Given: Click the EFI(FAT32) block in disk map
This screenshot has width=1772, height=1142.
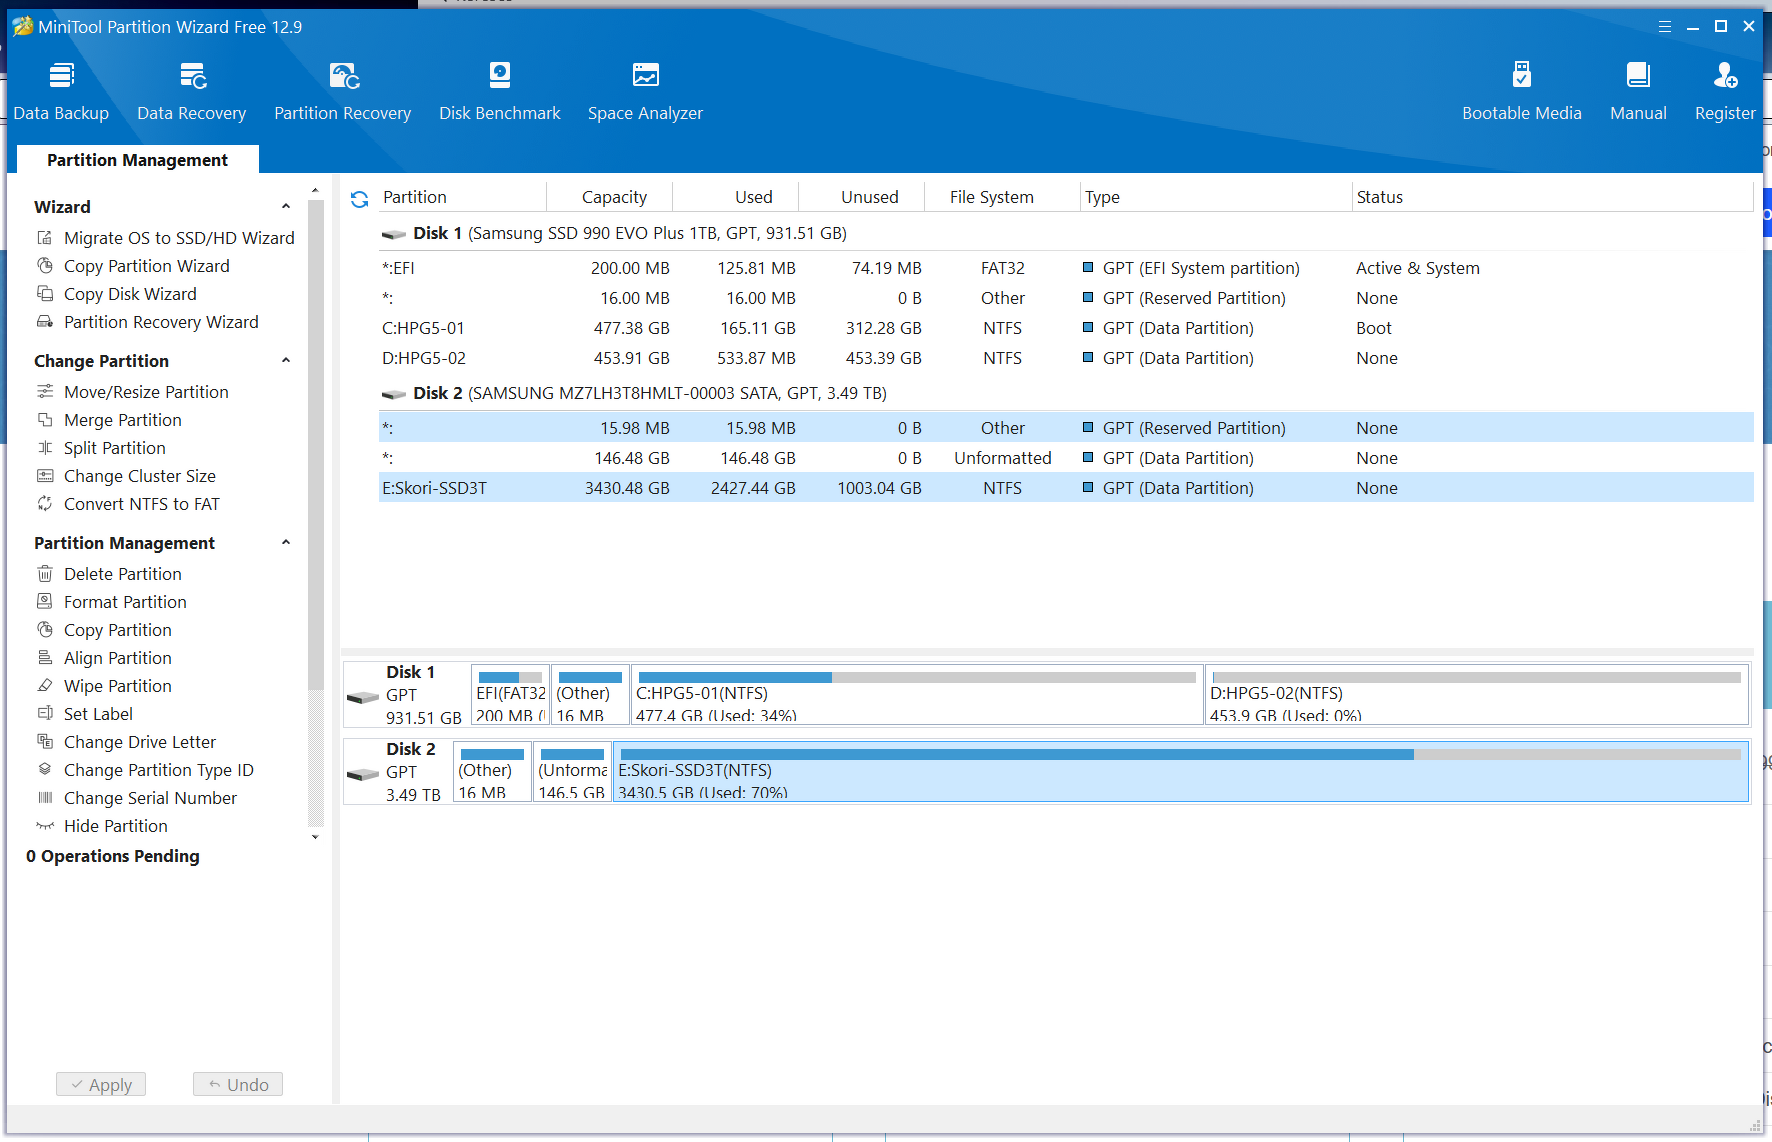Looking at the screenshot, I should point(510,695).
